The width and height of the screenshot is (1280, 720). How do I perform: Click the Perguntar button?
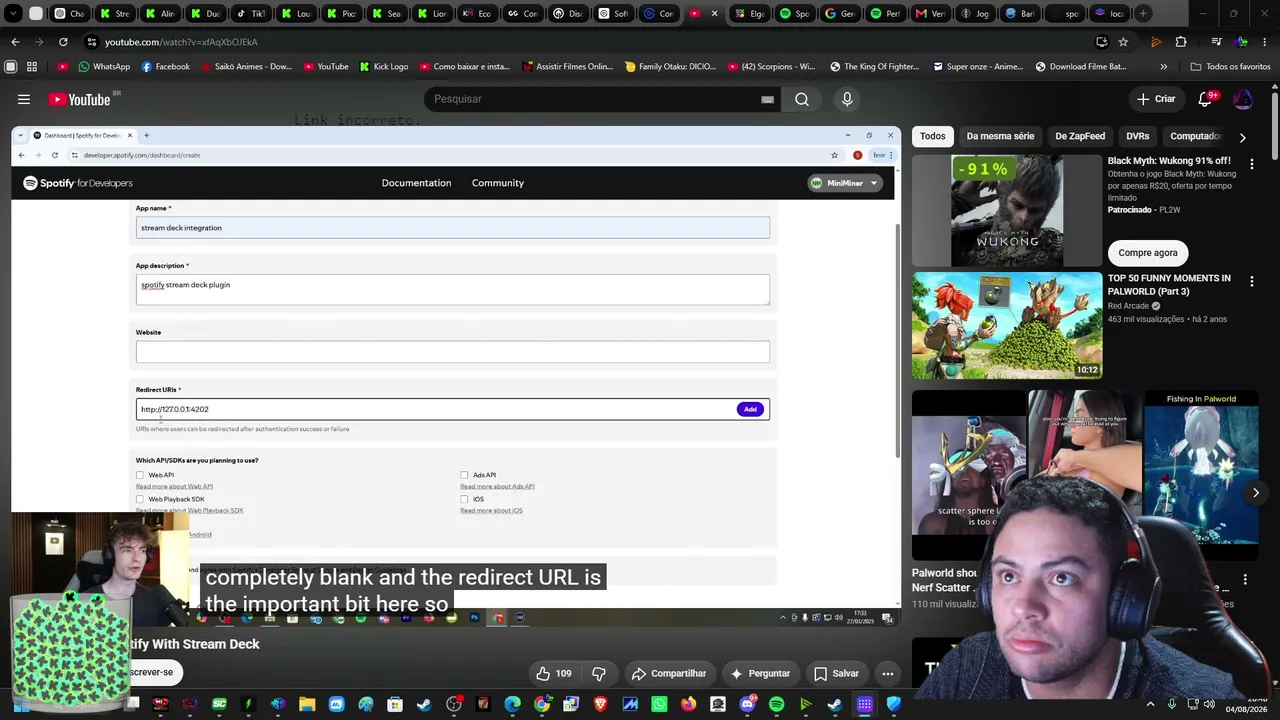(760, 673)
